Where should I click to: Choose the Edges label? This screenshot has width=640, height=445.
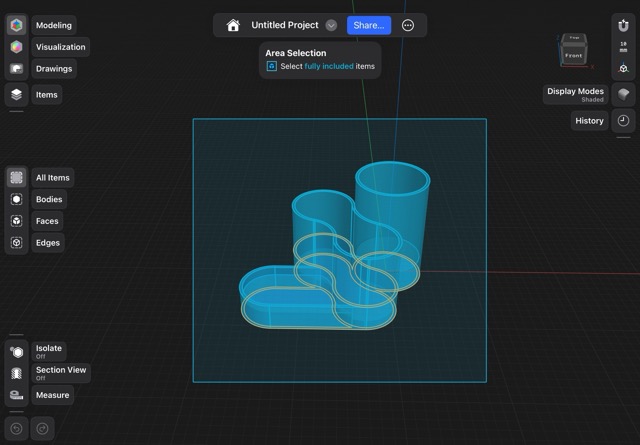click(48, 243)
